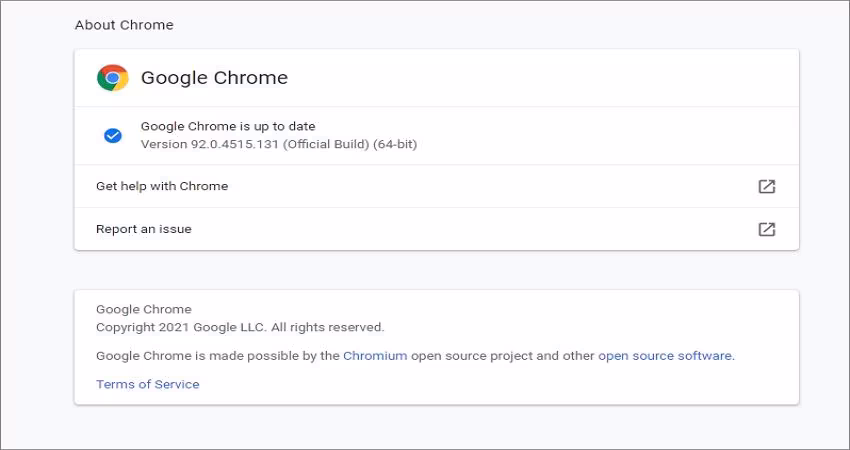850x450 pixels.
Task: Open the Chromium link
Action: coord(375,355)
